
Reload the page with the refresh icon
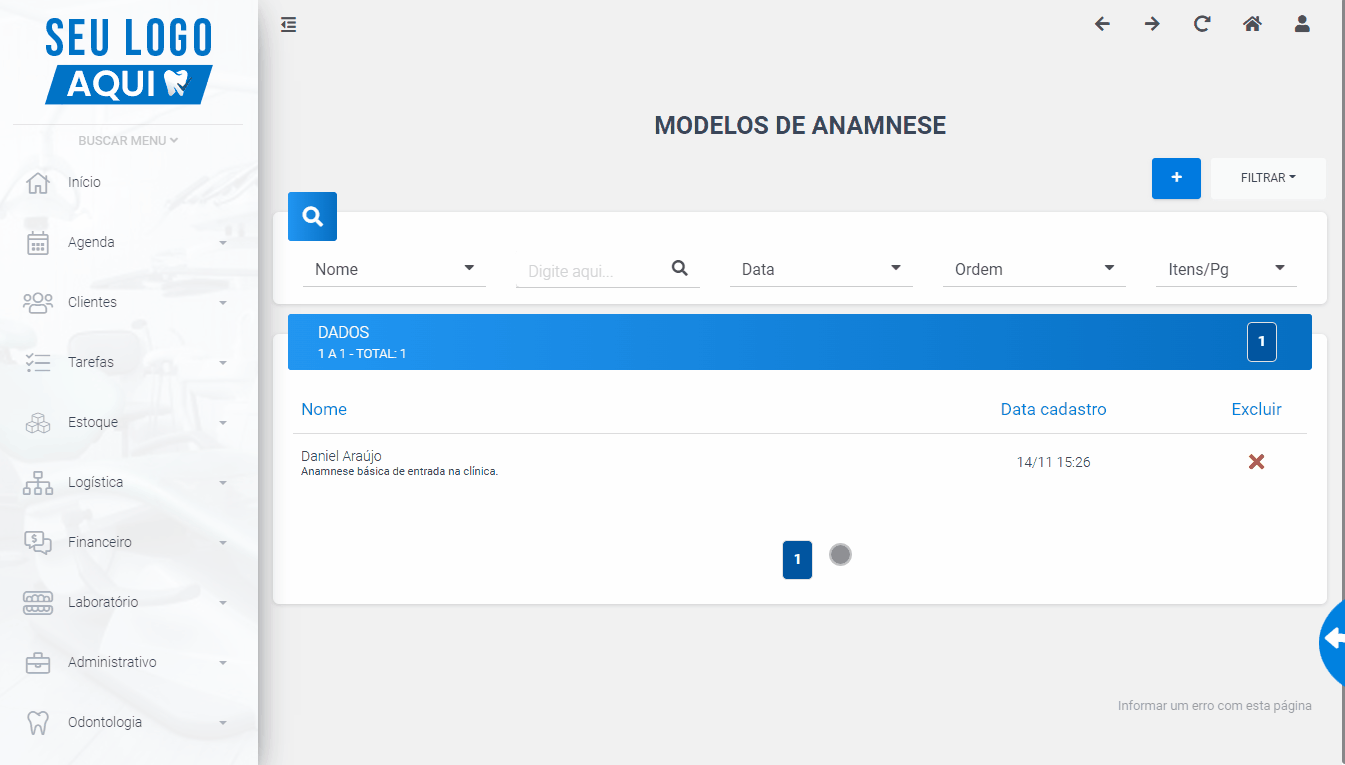pos(1202,24)
